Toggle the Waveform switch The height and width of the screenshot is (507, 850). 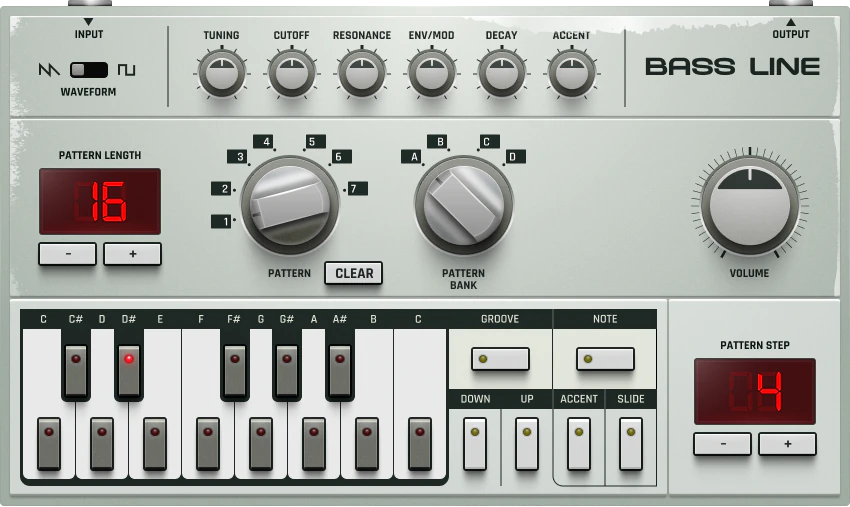click(x=89, y=69)
